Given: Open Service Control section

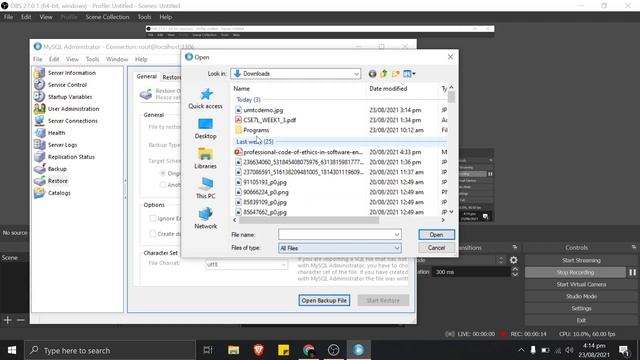Looking at the screenshot, I should tap(67, 85).
